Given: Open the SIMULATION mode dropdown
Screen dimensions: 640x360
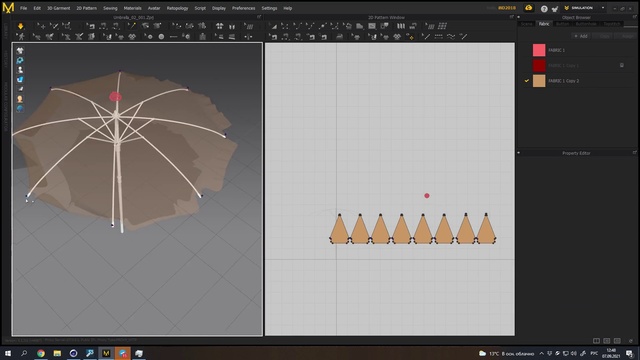Looking at the screenshot, I should [603, 8].
